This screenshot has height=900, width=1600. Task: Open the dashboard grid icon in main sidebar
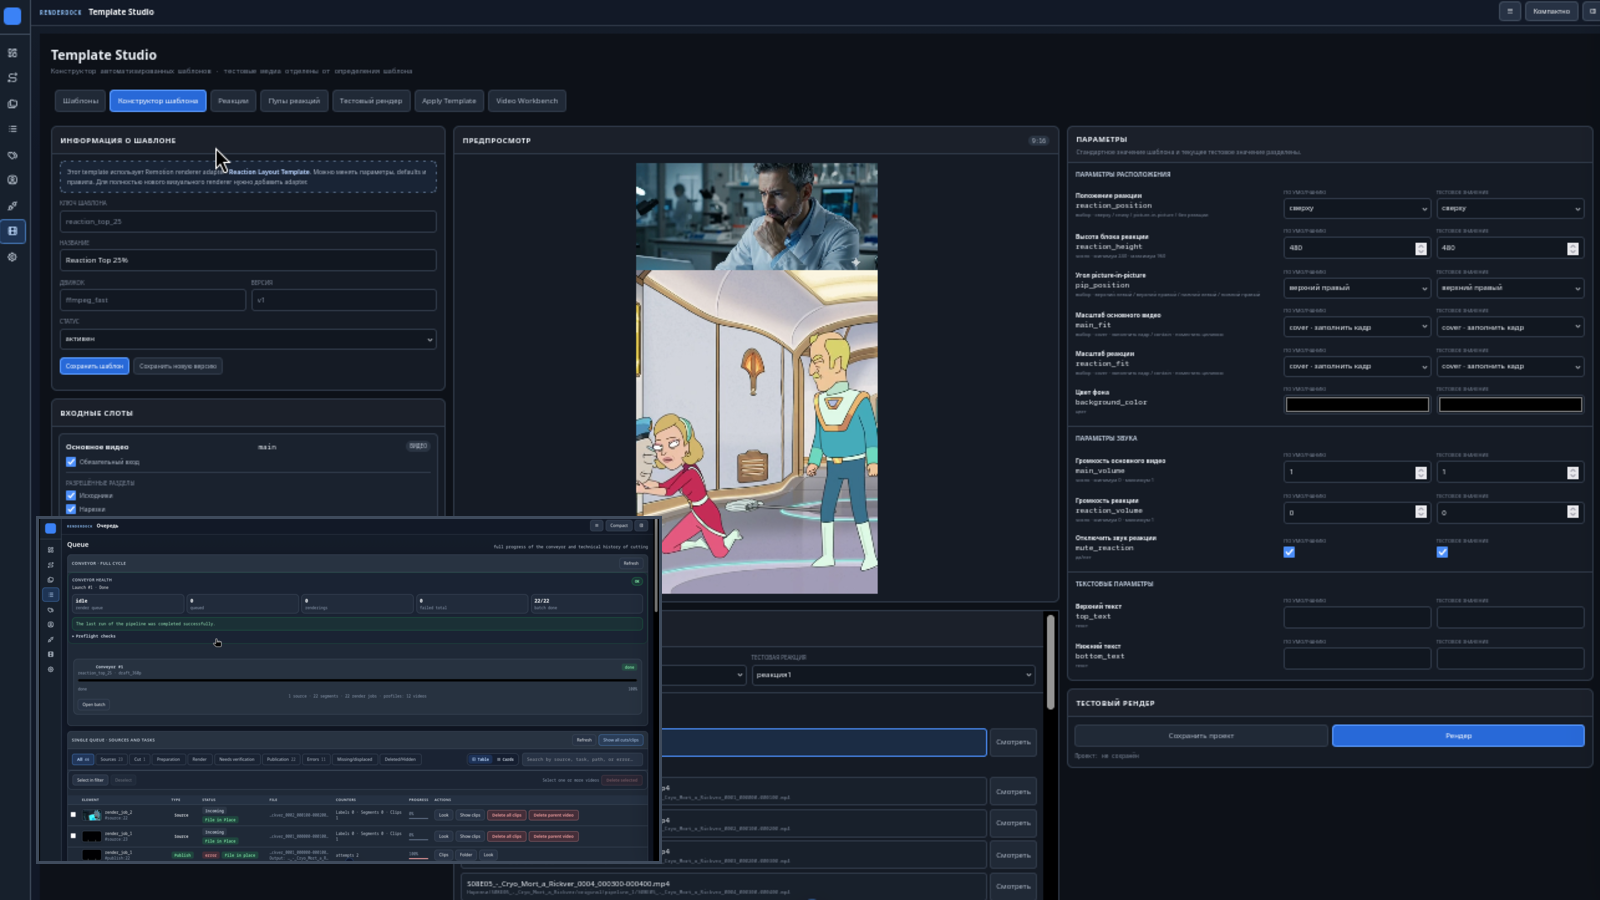pos(13,53)
